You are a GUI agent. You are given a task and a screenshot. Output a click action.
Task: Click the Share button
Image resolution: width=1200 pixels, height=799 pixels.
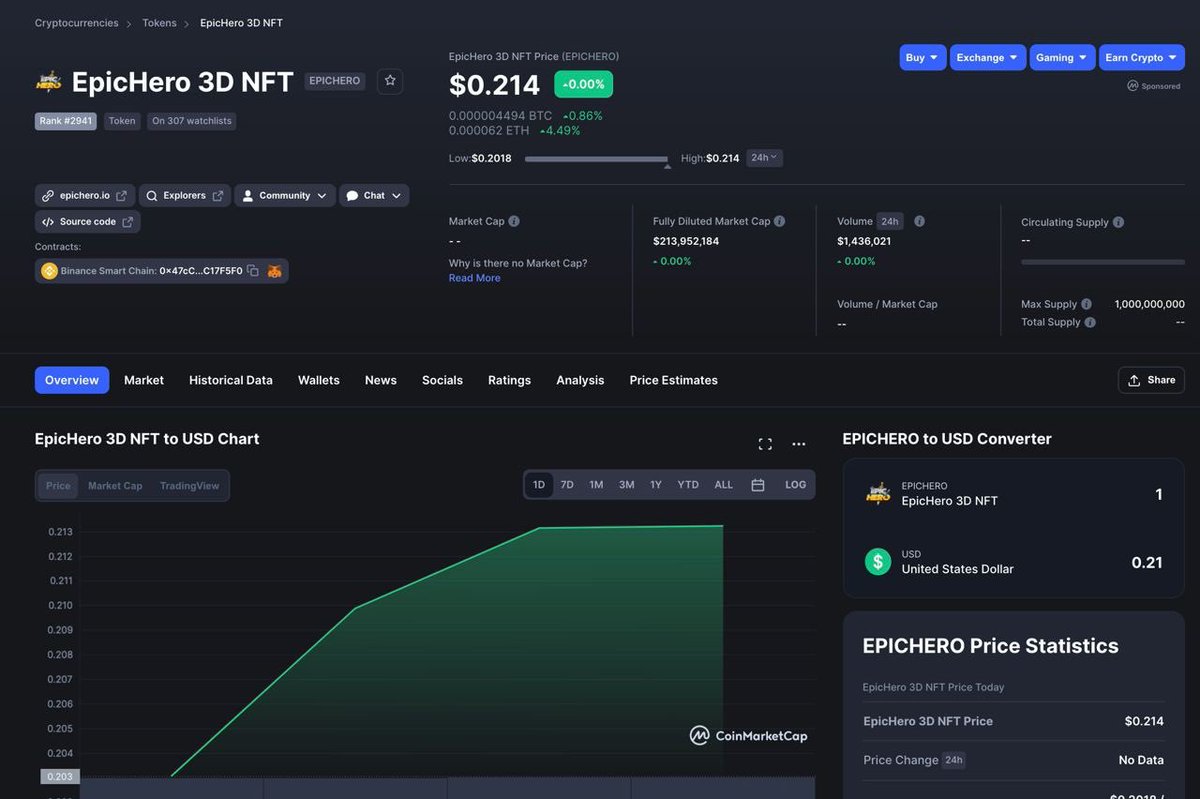pos(1151,380)
